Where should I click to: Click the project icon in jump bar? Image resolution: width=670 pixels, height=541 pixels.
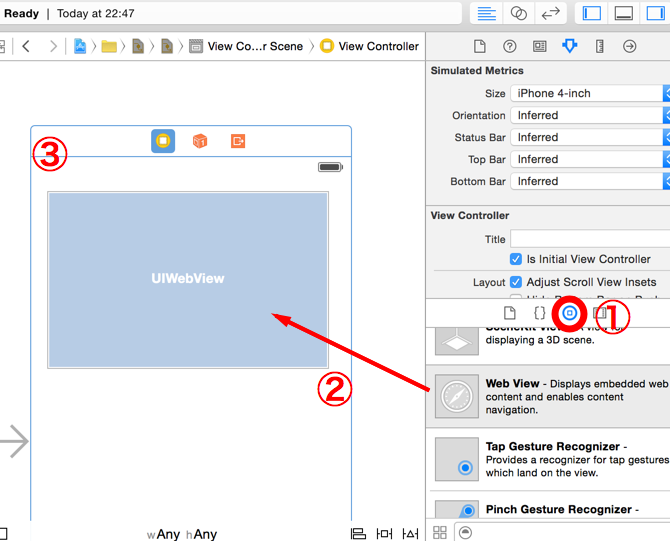pos(80,46)
